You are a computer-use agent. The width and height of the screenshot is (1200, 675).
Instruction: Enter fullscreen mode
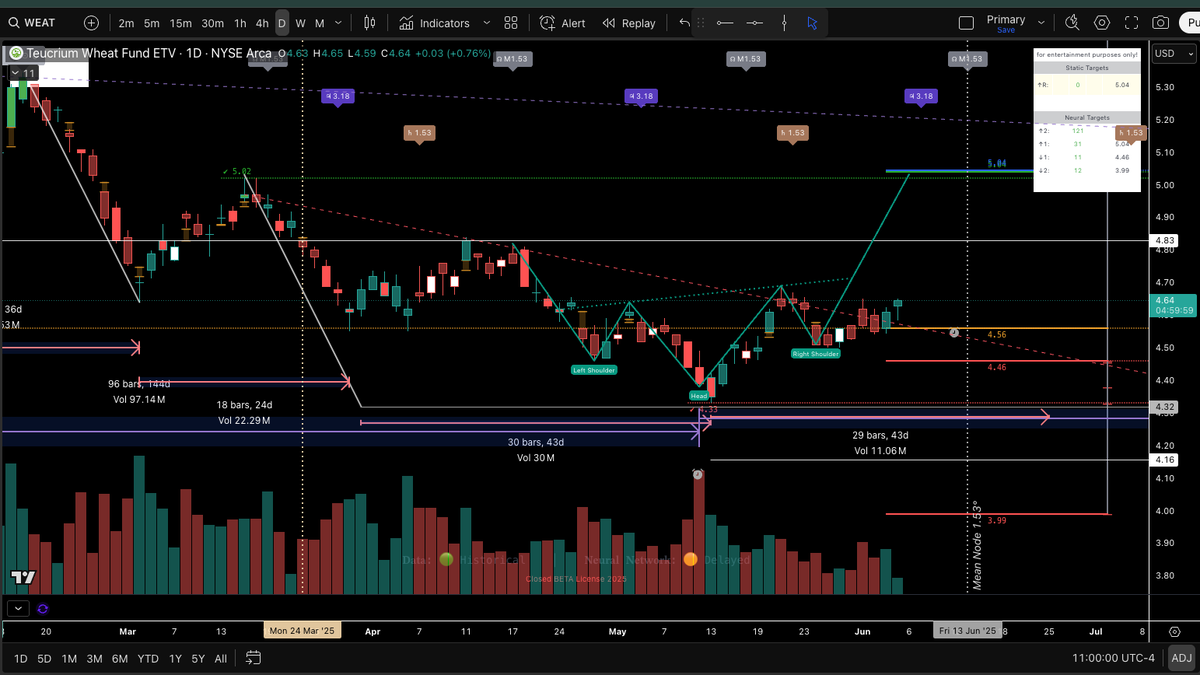click(1132, 23)
